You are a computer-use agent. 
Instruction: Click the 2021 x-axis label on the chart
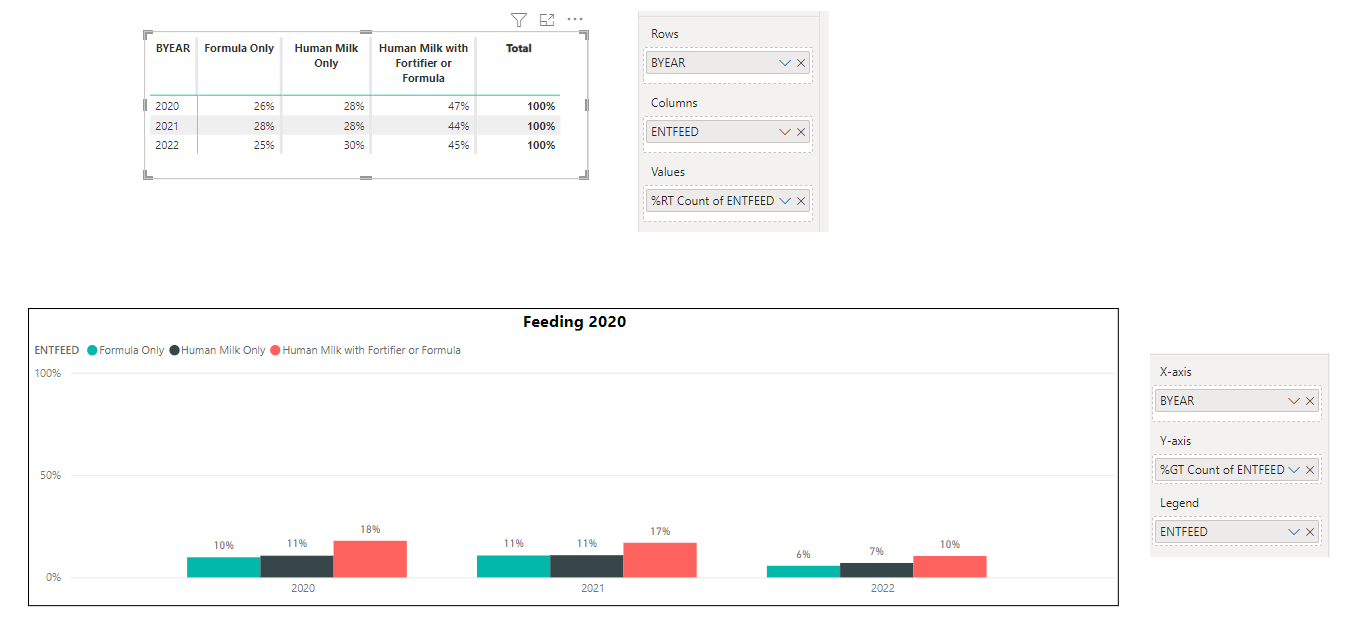coord(592,589)
